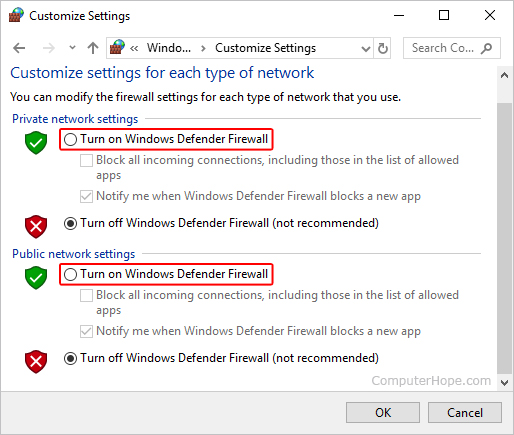Click the Back navigation arrow
Screen dimensions: 514x435
coord(19,48)
